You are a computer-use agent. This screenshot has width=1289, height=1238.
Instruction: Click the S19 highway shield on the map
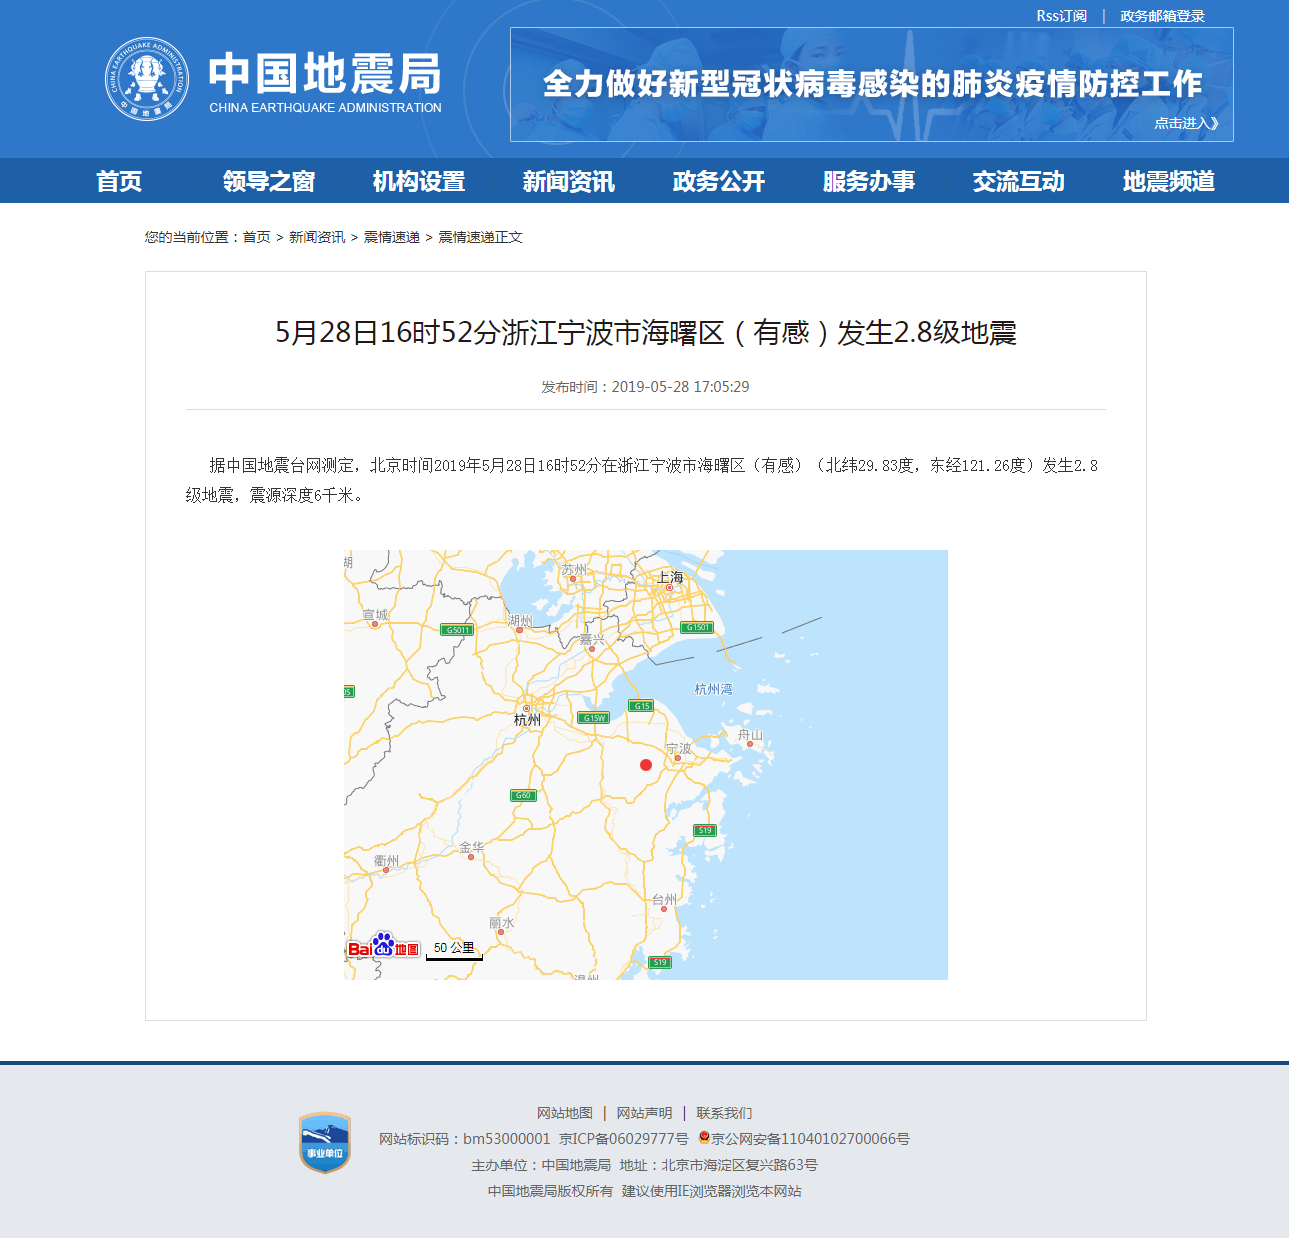(x=703, y=830)
